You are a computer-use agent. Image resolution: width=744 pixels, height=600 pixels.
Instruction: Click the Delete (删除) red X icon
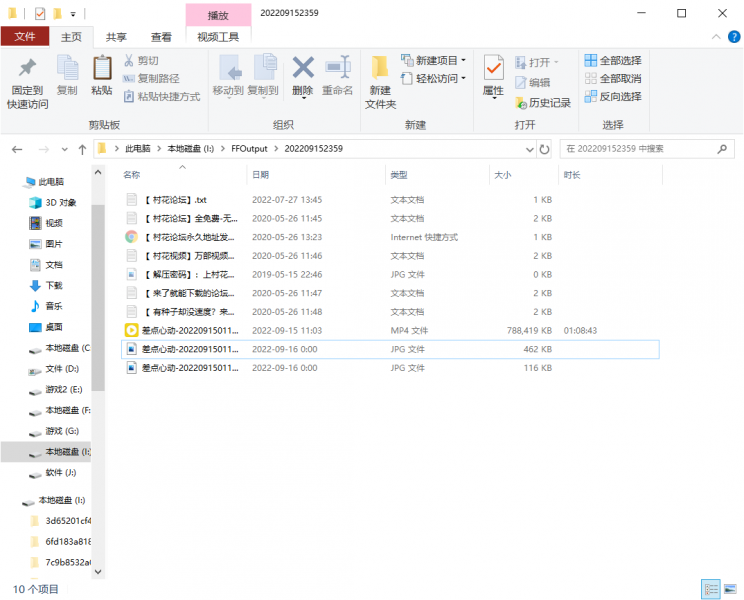click(x=302, y=69)
